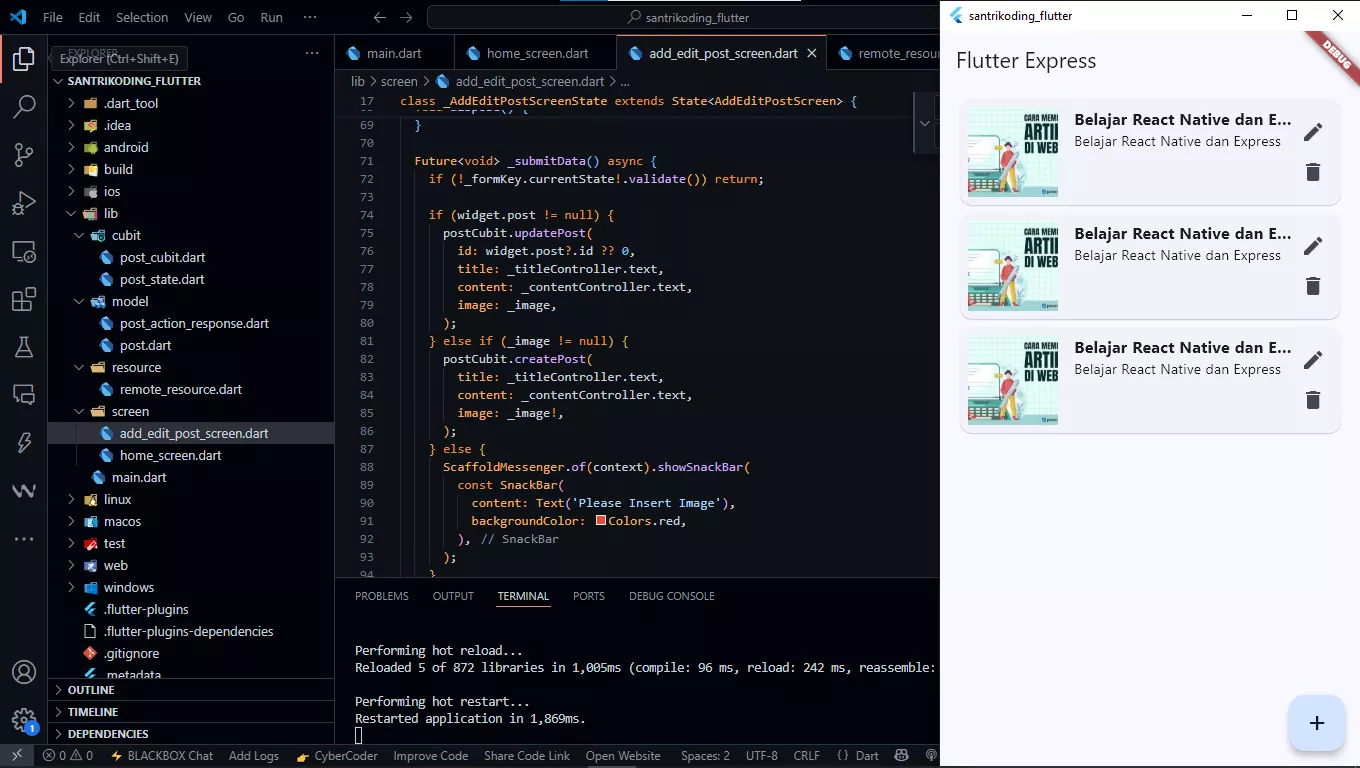This screenshot has height=768, width=1360.
Task: Open the Search view in activity bar
Action: click(24, 106)
